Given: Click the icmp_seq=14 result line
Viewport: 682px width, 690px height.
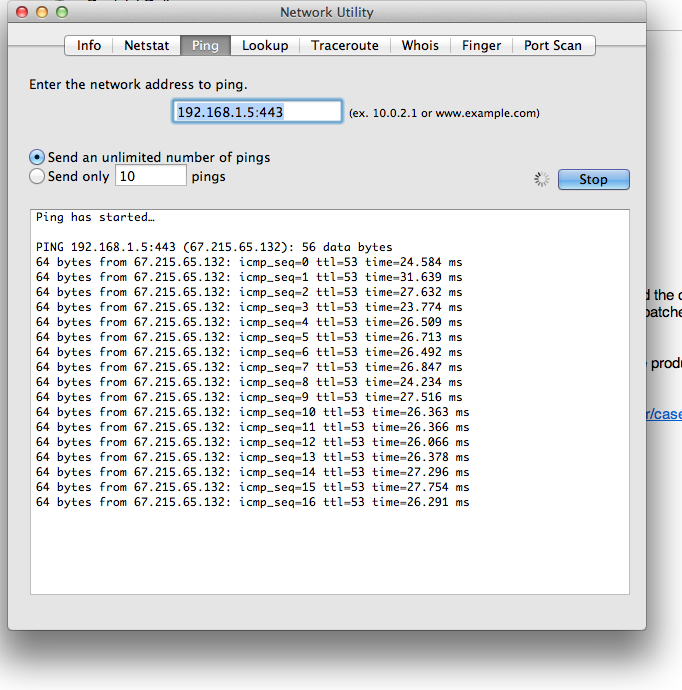Looking at the screenshot, I should [x=253, y=472].
